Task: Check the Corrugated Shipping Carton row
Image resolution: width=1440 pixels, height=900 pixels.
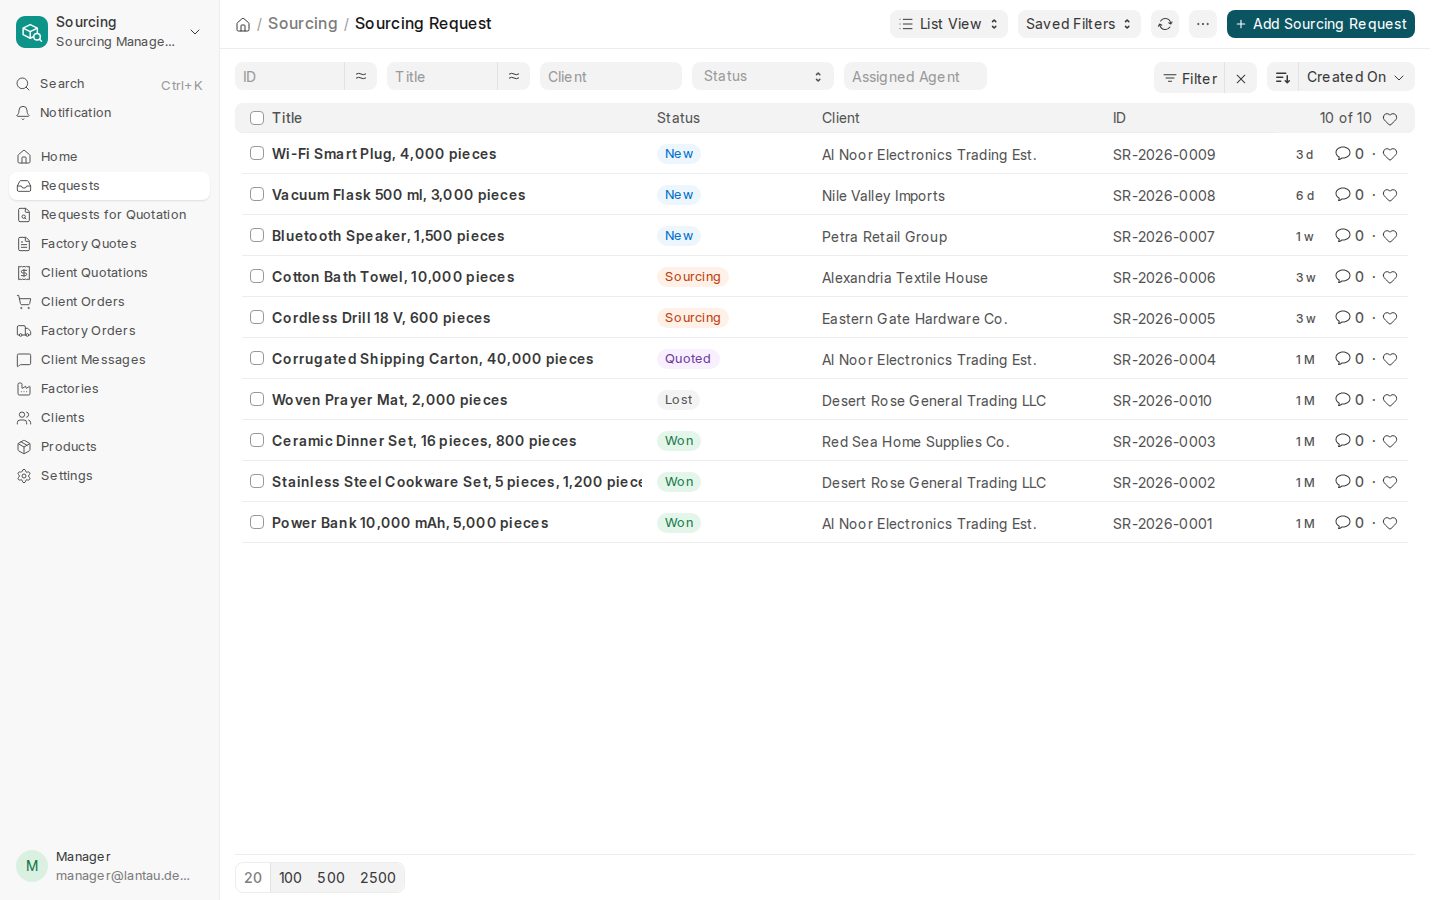Action: [x=257, y=358]
